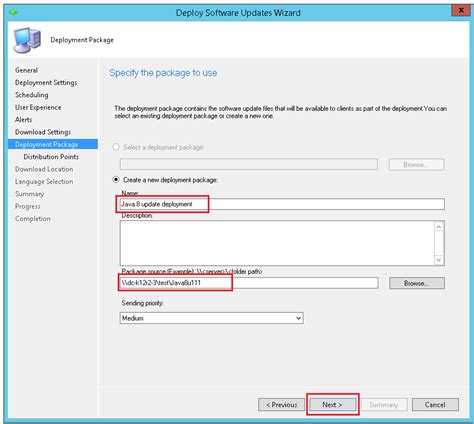Select Progress step in the sidebar
The image size is (474, 424).
coord(27,206)
